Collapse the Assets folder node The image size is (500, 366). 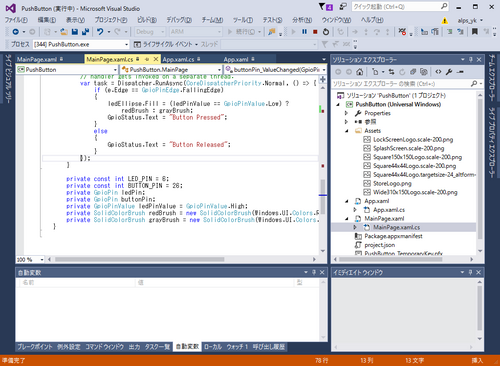click(x=347, y=131)
